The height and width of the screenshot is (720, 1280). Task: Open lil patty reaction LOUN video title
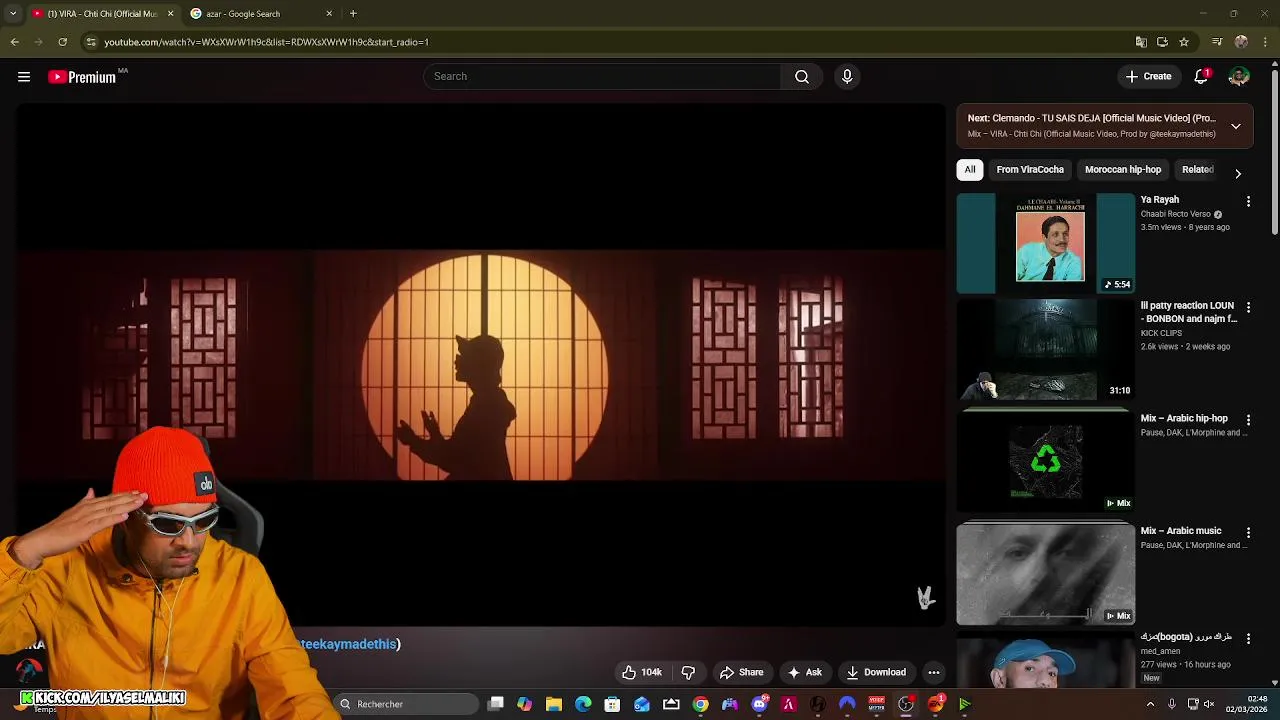pos(1189,312)
